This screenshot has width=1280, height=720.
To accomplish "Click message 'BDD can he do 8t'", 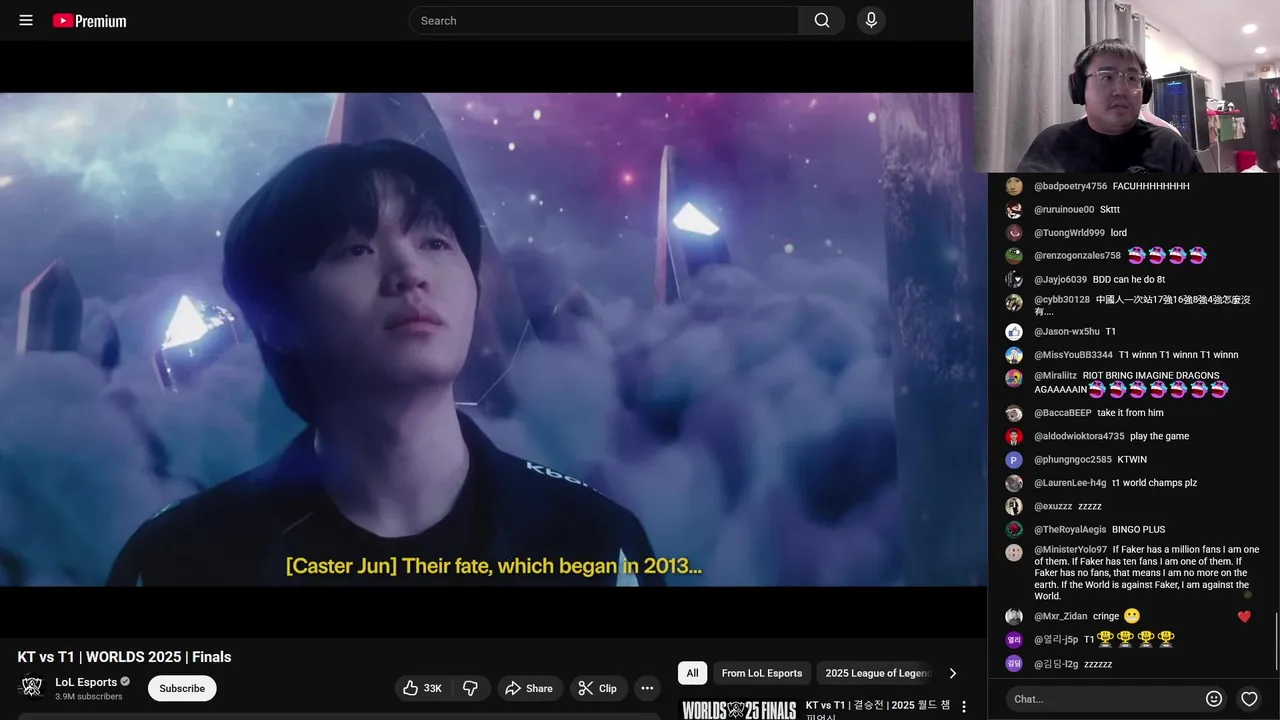I will tap(1129, 280).
